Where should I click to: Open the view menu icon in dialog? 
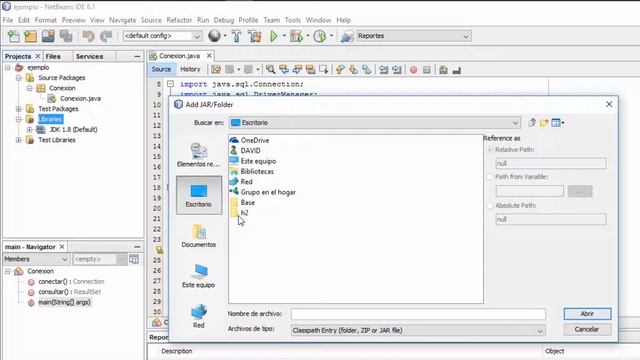point(558,122)
